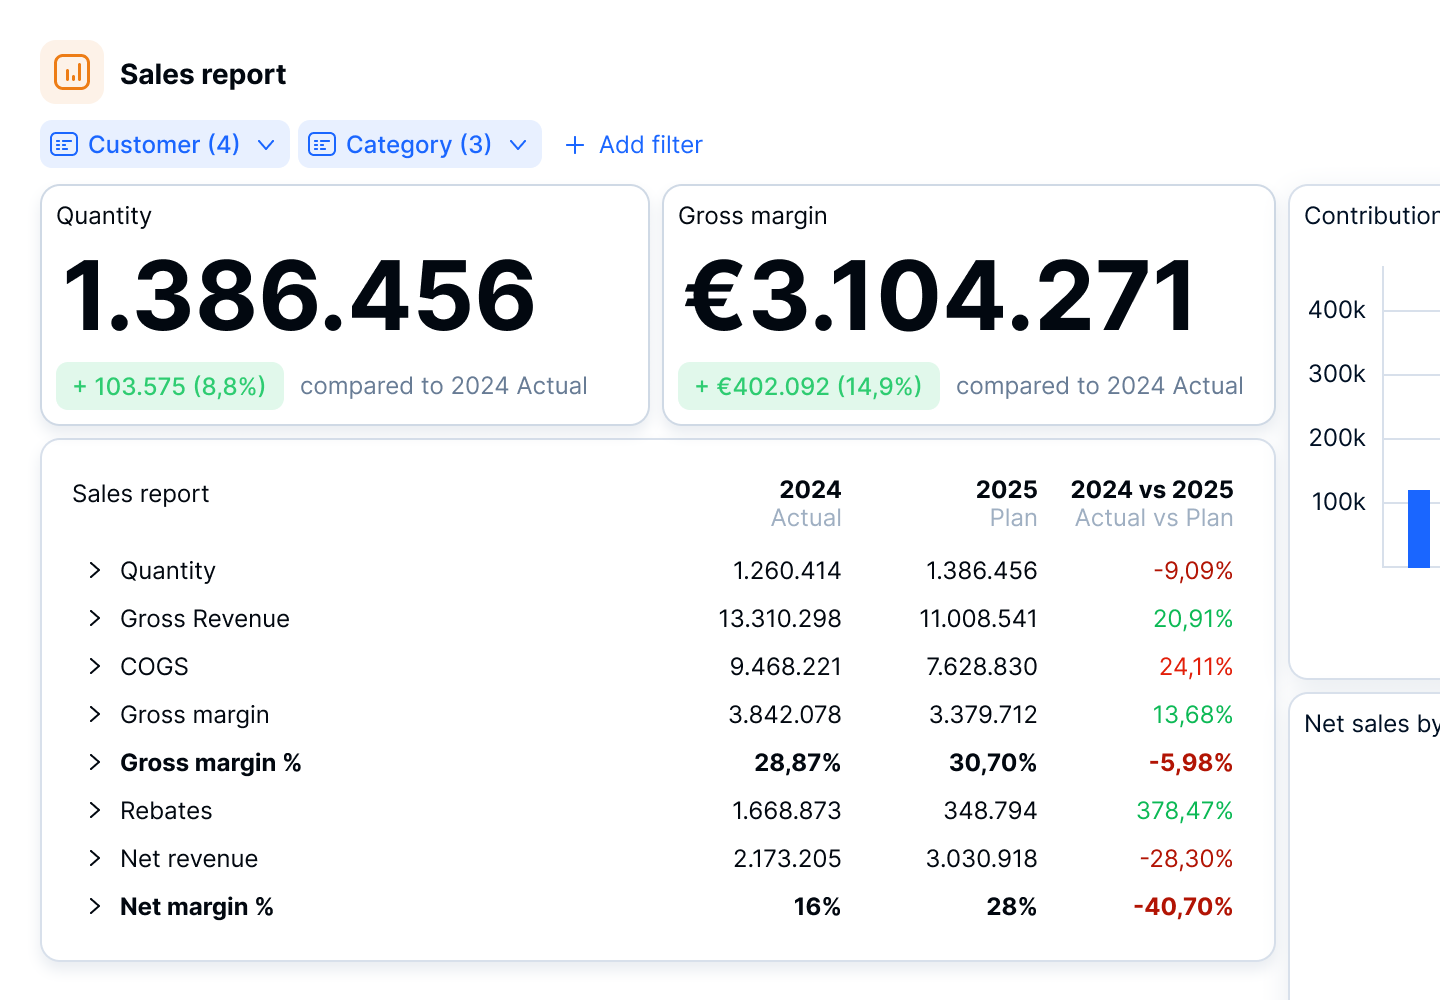Viewport: 1440px width, 1000px height.
Task: Click the Add filter link
Action: [649, 145]
